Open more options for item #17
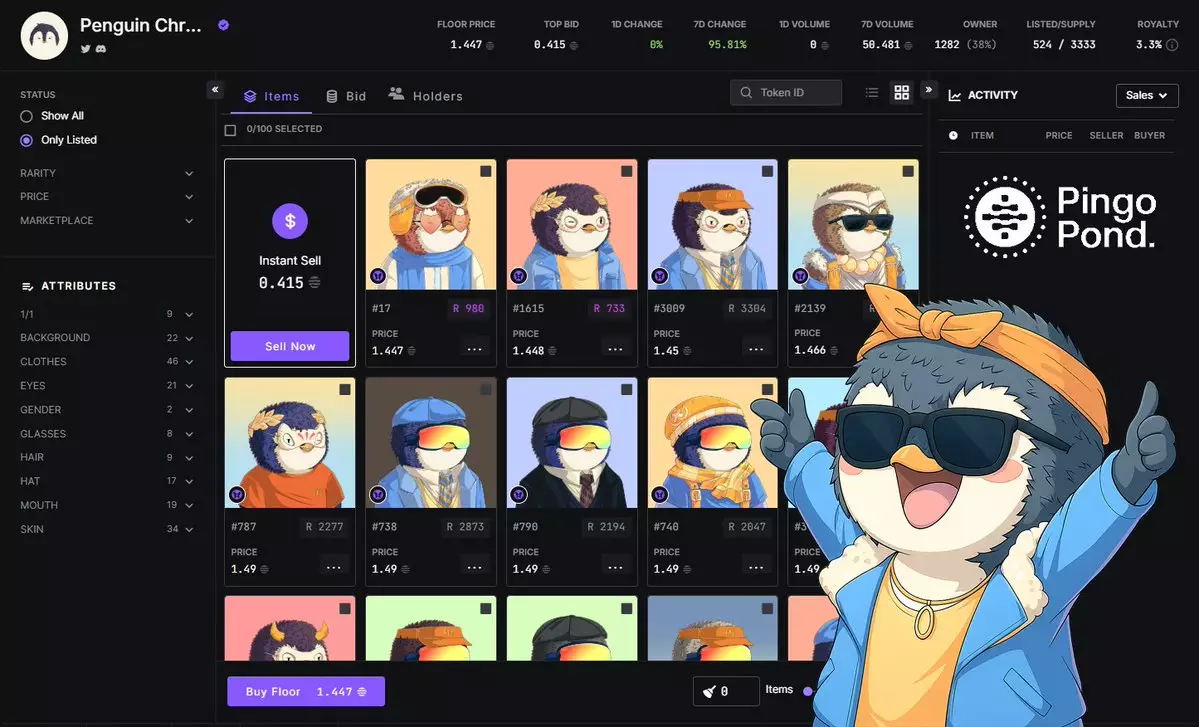Screen dimensions: 1199x727 [475, 349]
